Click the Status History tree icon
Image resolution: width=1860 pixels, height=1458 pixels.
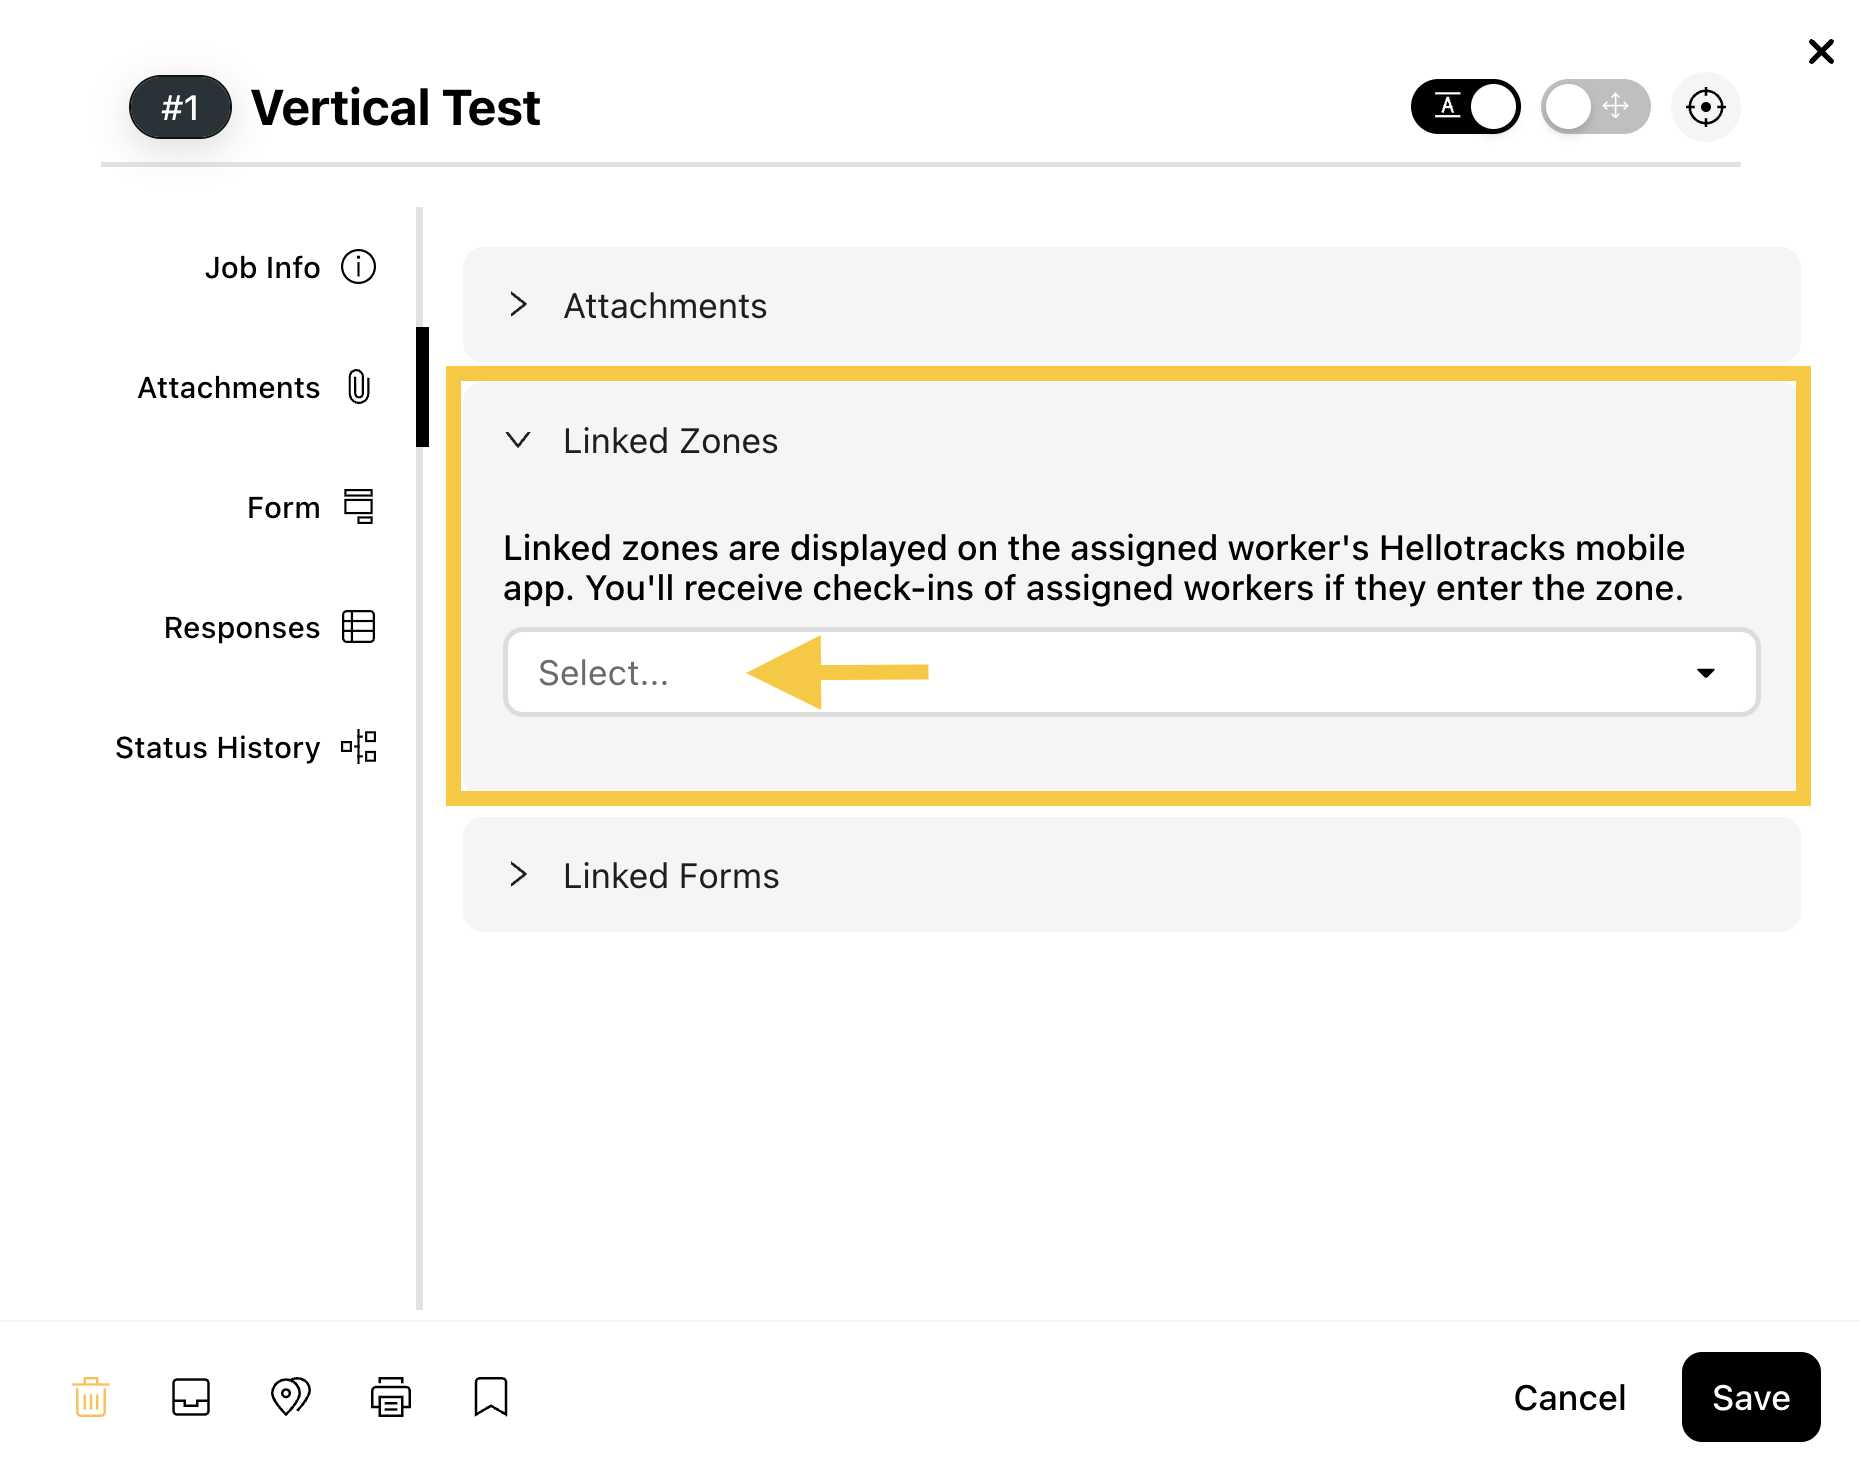pos(359,747)
